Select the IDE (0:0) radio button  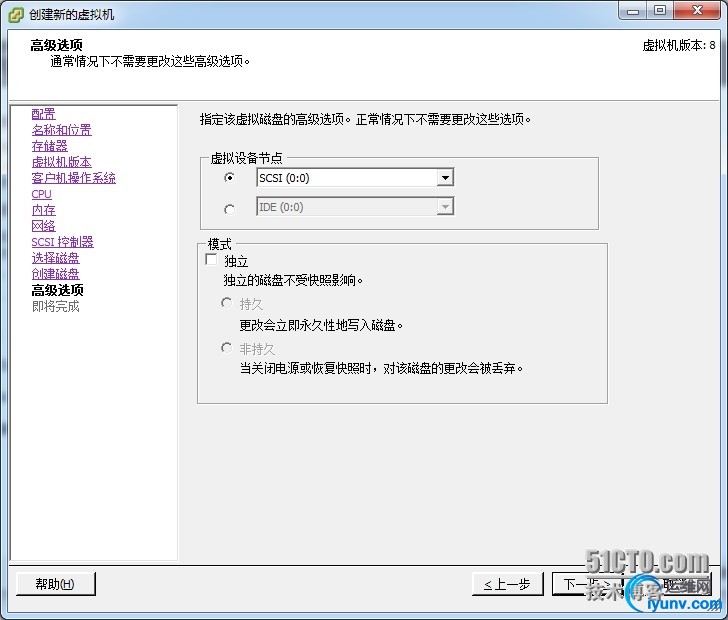coord(229,209)
